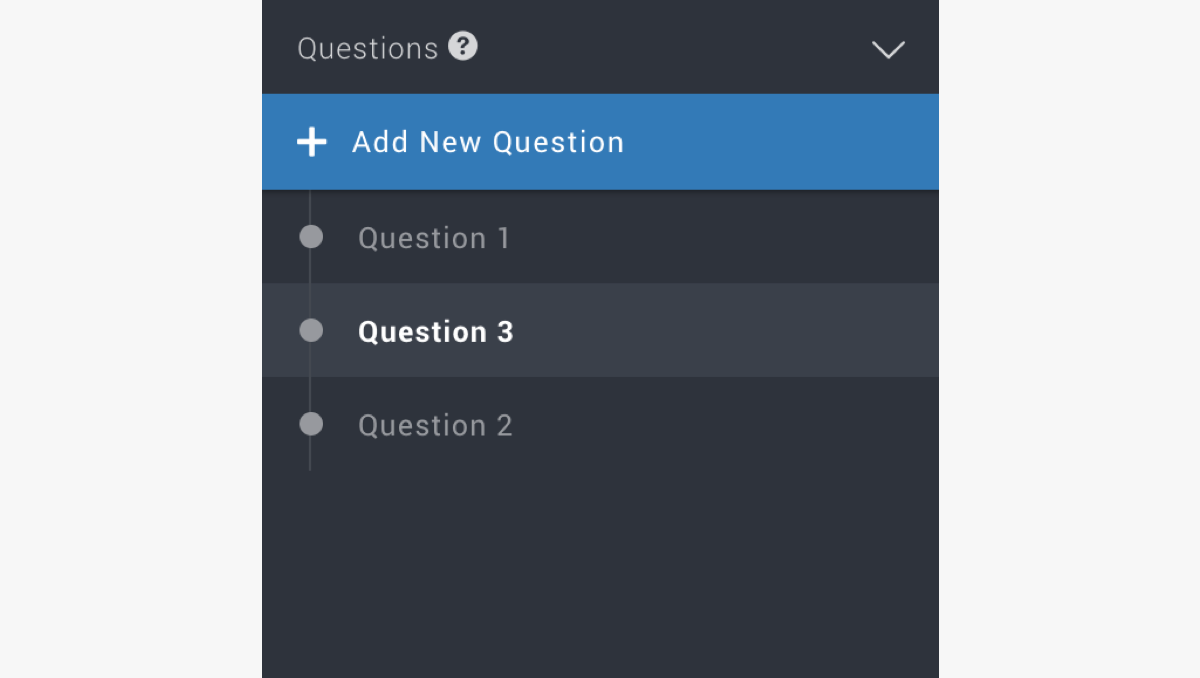Screen dimensions: 1200x678
Task: Collapse the Questions panel with the chevron
Action: click(x=888, y=50)
